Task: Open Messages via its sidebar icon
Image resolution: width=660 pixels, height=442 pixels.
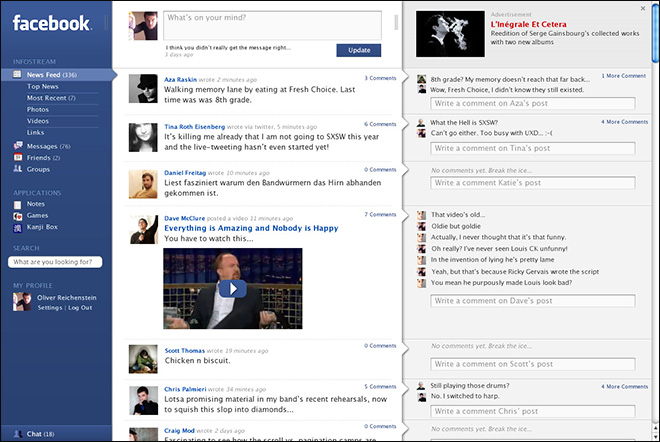Action: point(18,146)
